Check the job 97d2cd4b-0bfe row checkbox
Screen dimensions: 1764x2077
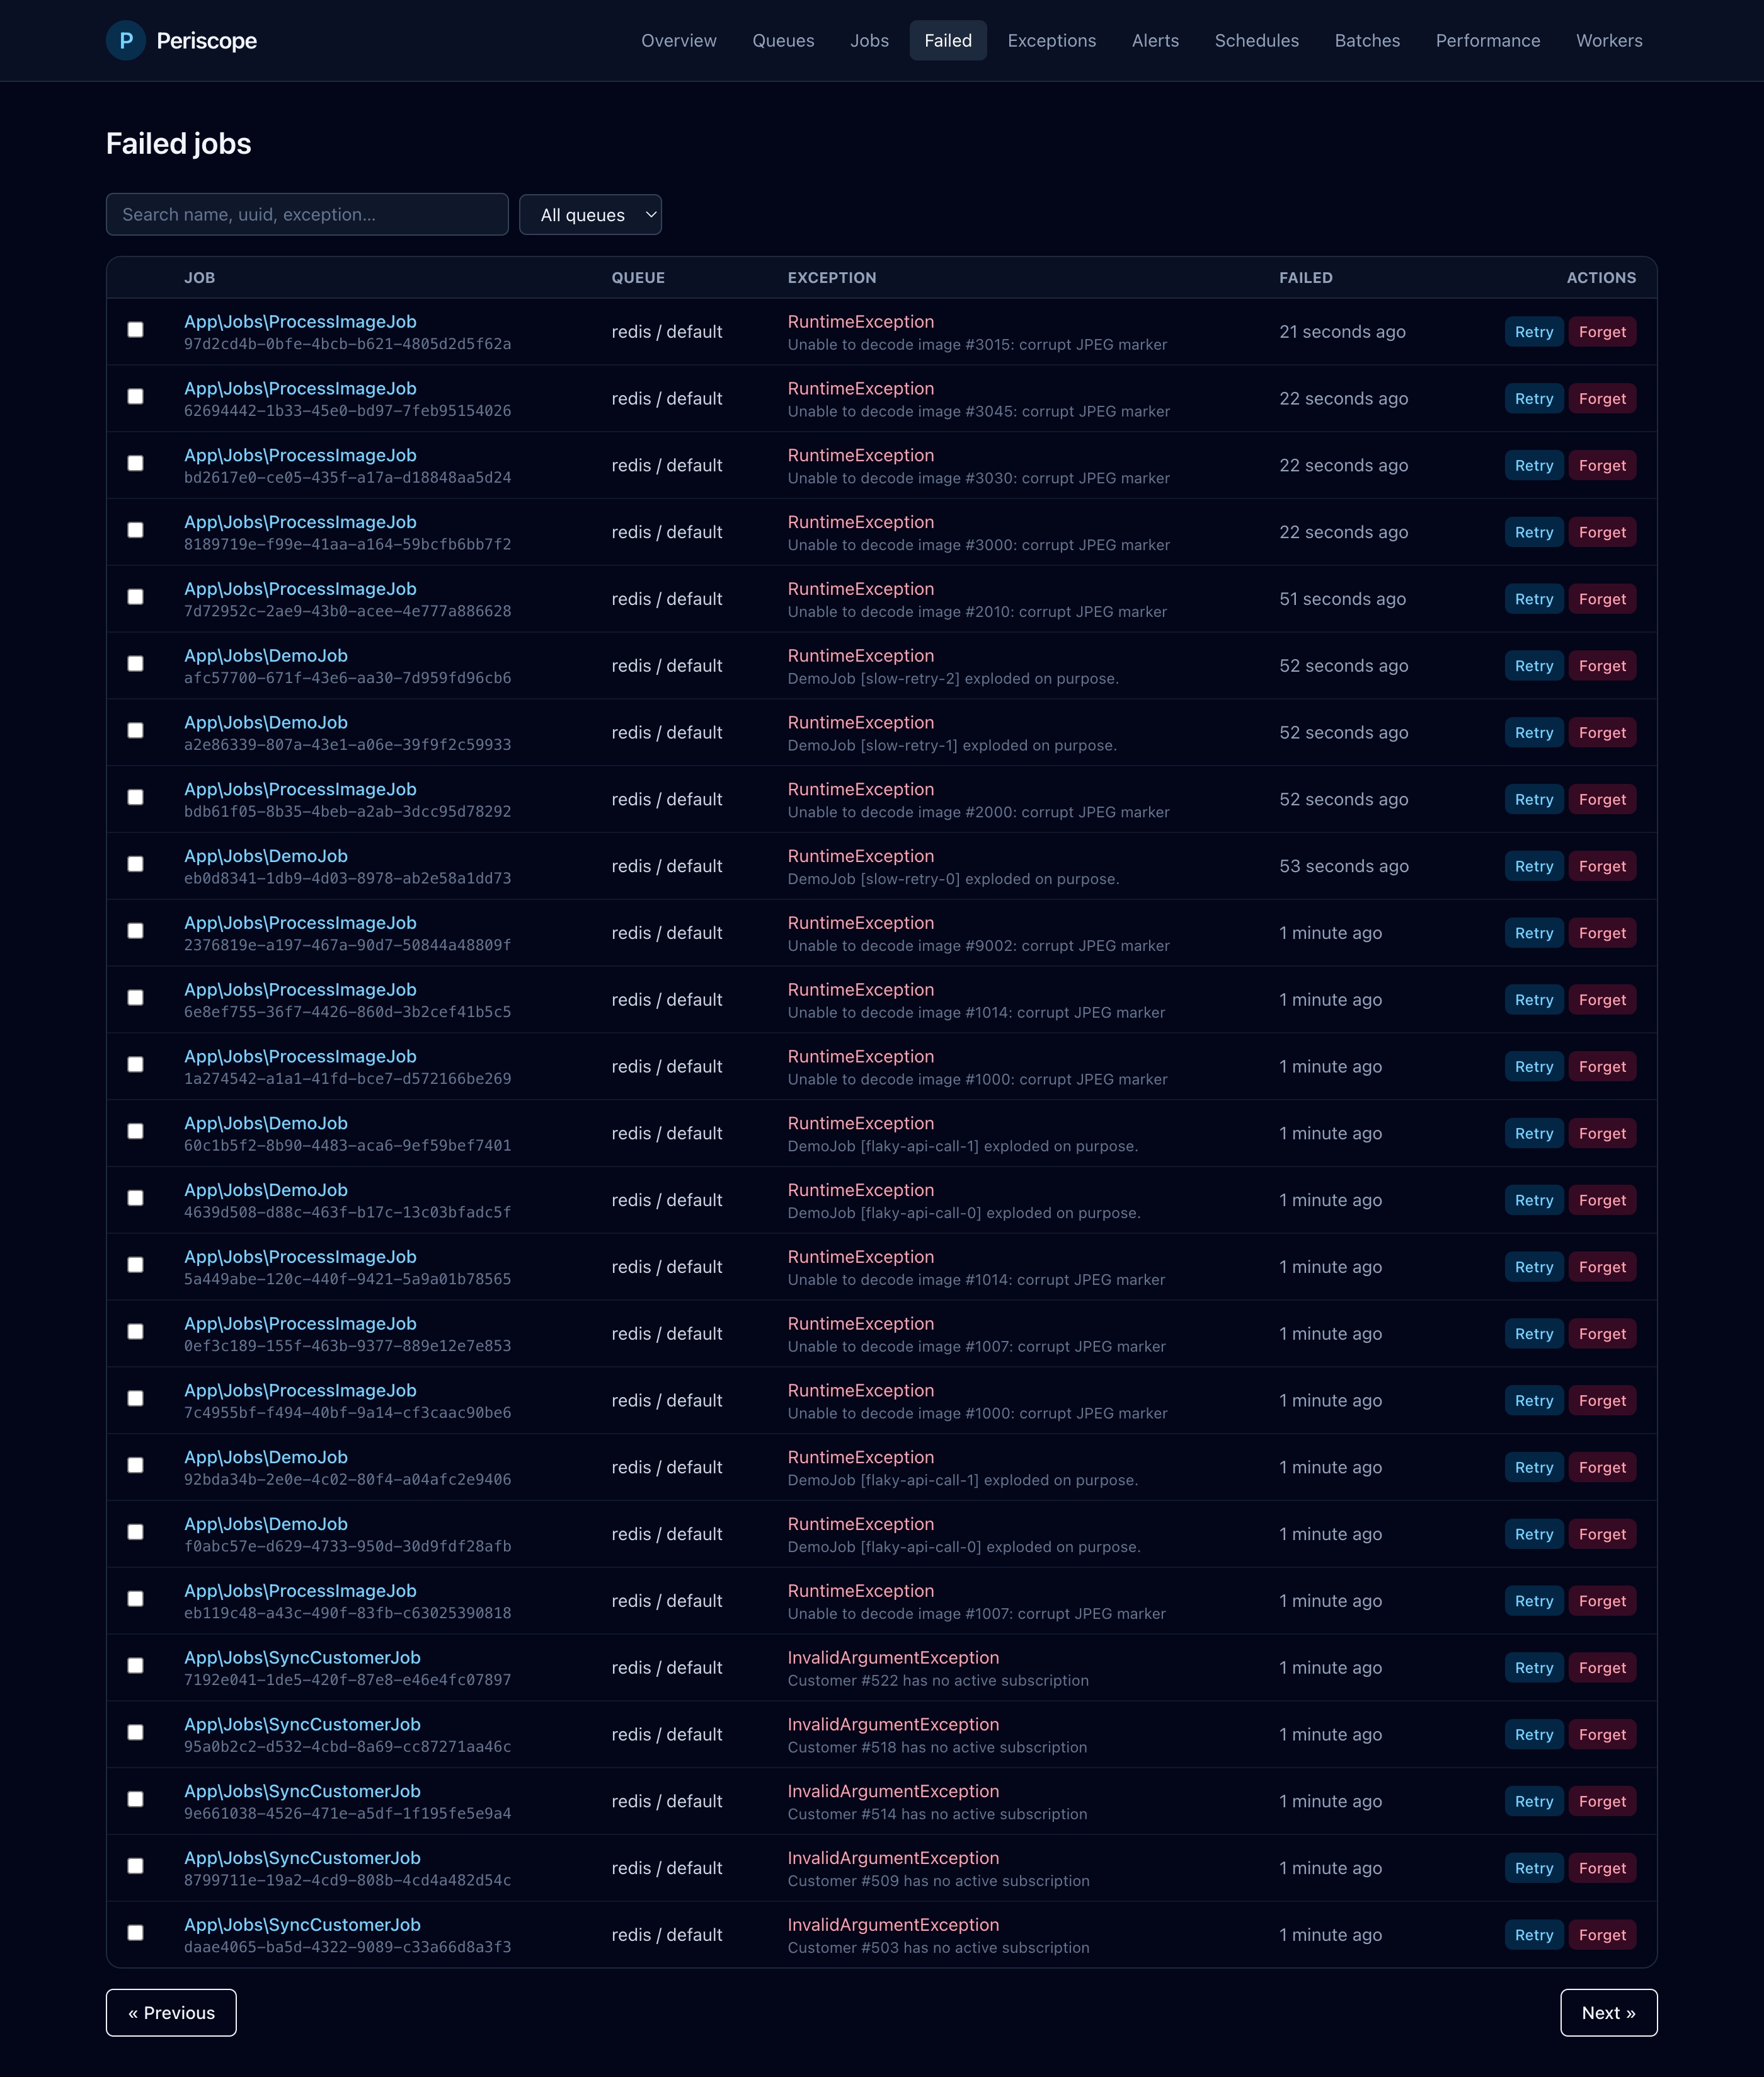pos(135,330)
